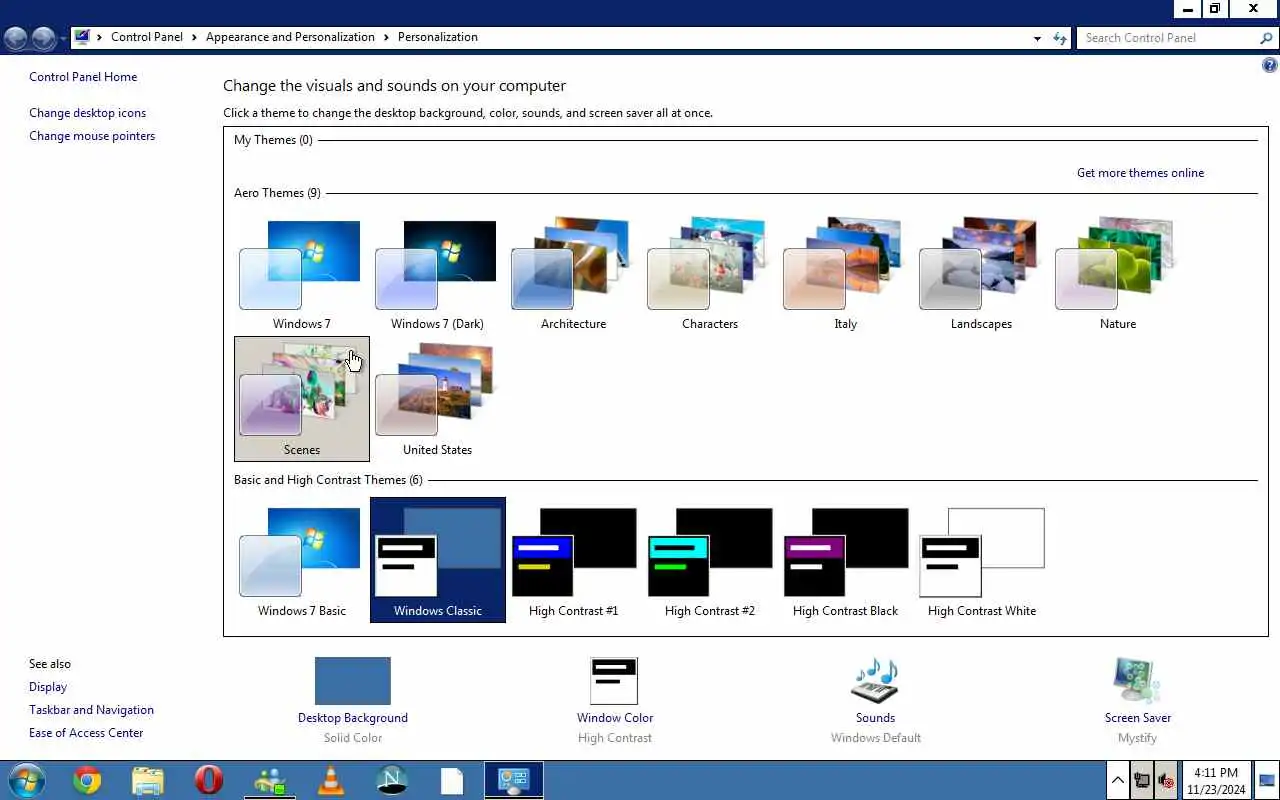
Task: Pick the Nature theme
Action: tap(1117, 273)
